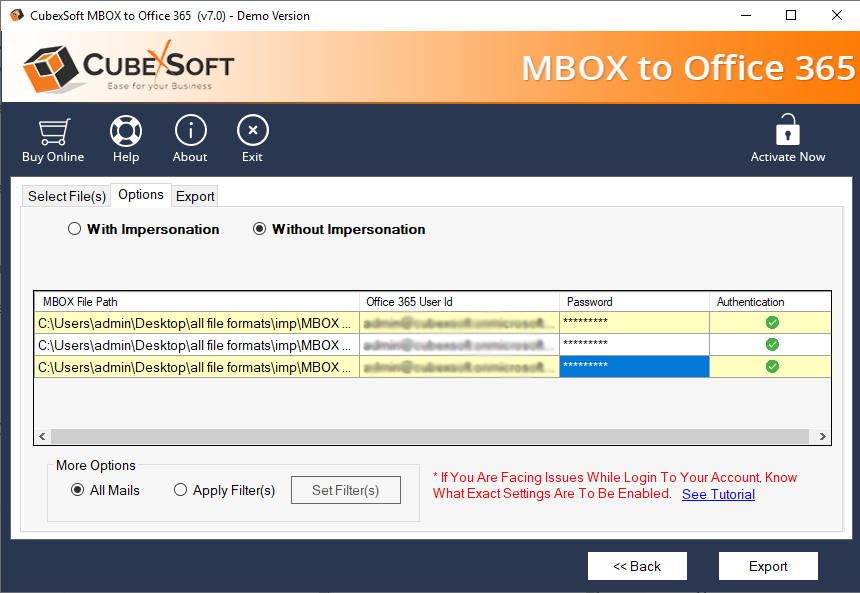Click the Activate Now padlock icon
Image resolution: width=860 pixels, height=593 pixels.
(788, 130)
